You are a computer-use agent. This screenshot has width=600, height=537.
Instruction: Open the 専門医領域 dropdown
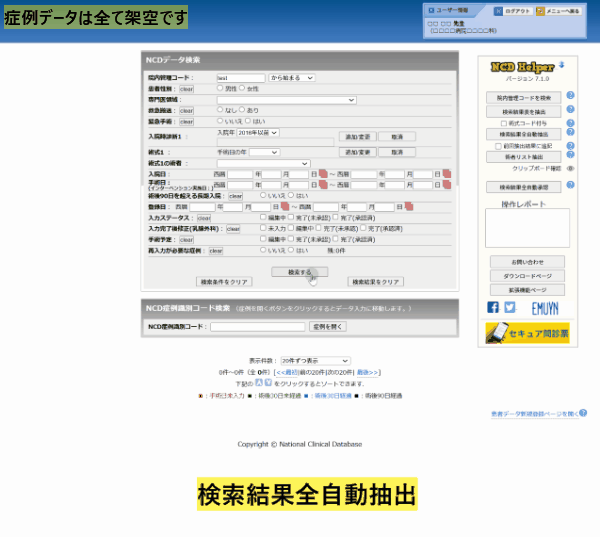click(287, 100)
